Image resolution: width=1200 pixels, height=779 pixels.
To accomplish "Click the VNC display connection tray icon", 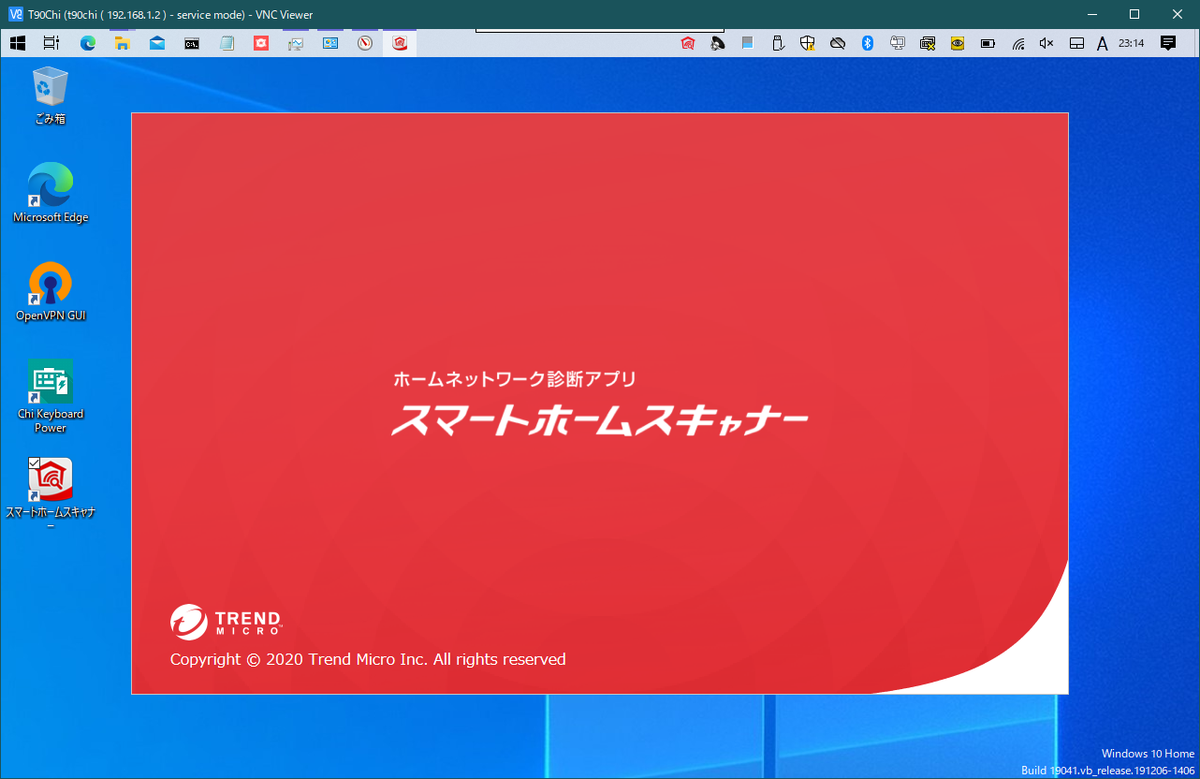I will (x=897, y=43).
